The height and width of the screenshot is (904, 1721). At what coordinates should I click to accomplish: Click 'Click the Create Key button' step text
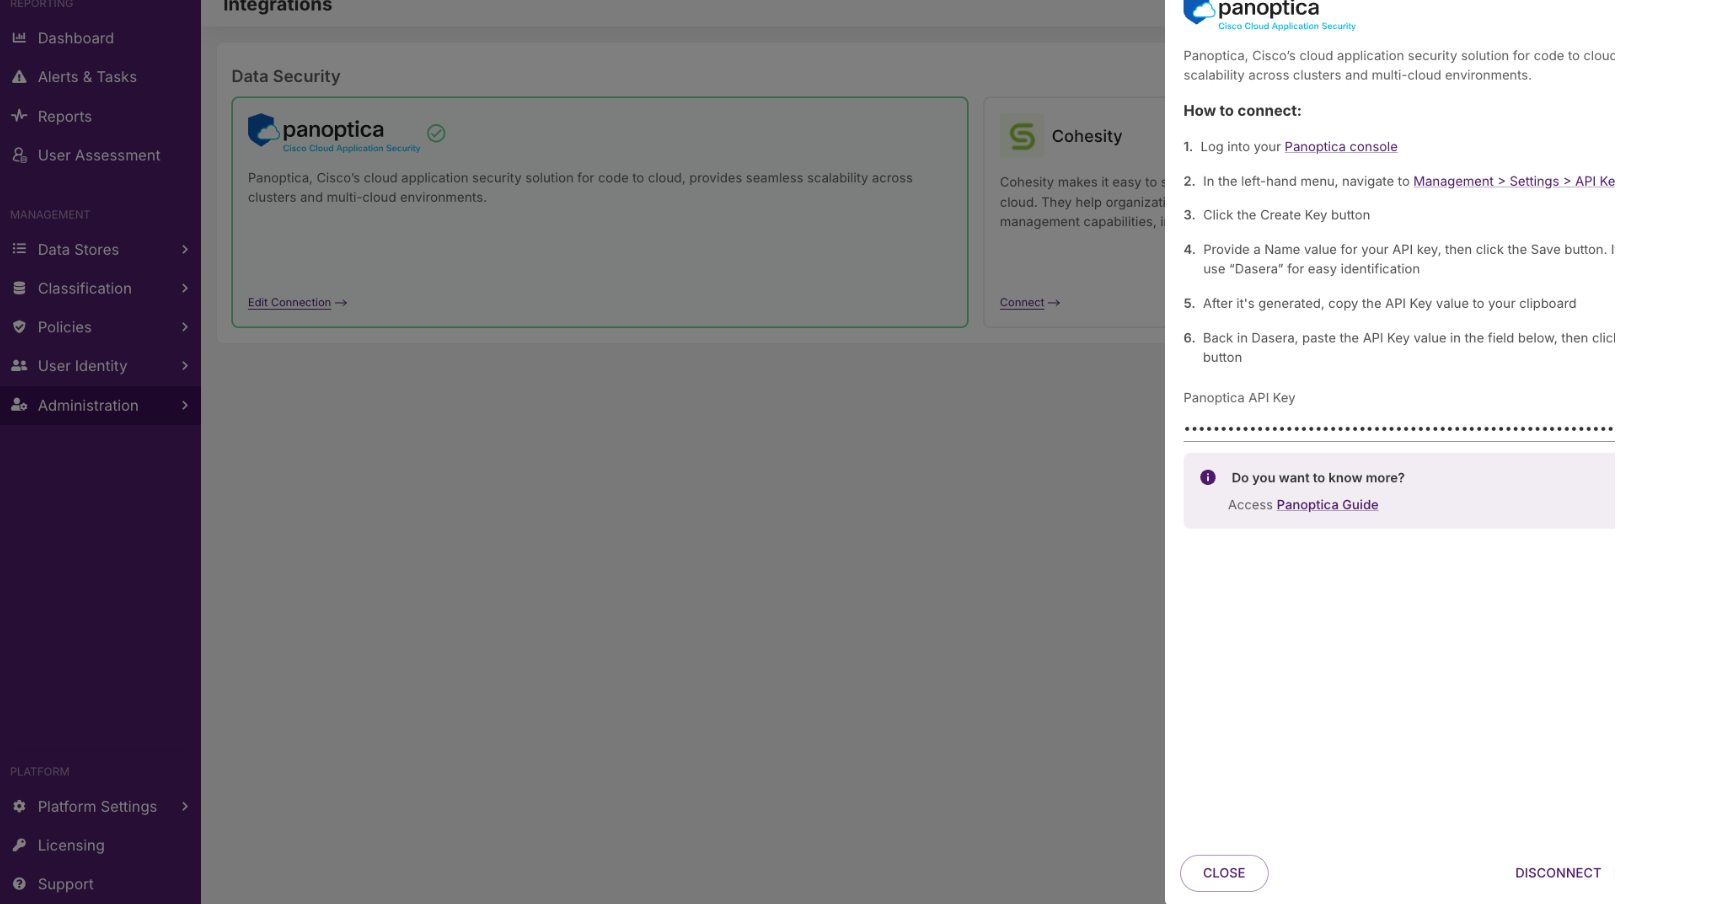1286,215
